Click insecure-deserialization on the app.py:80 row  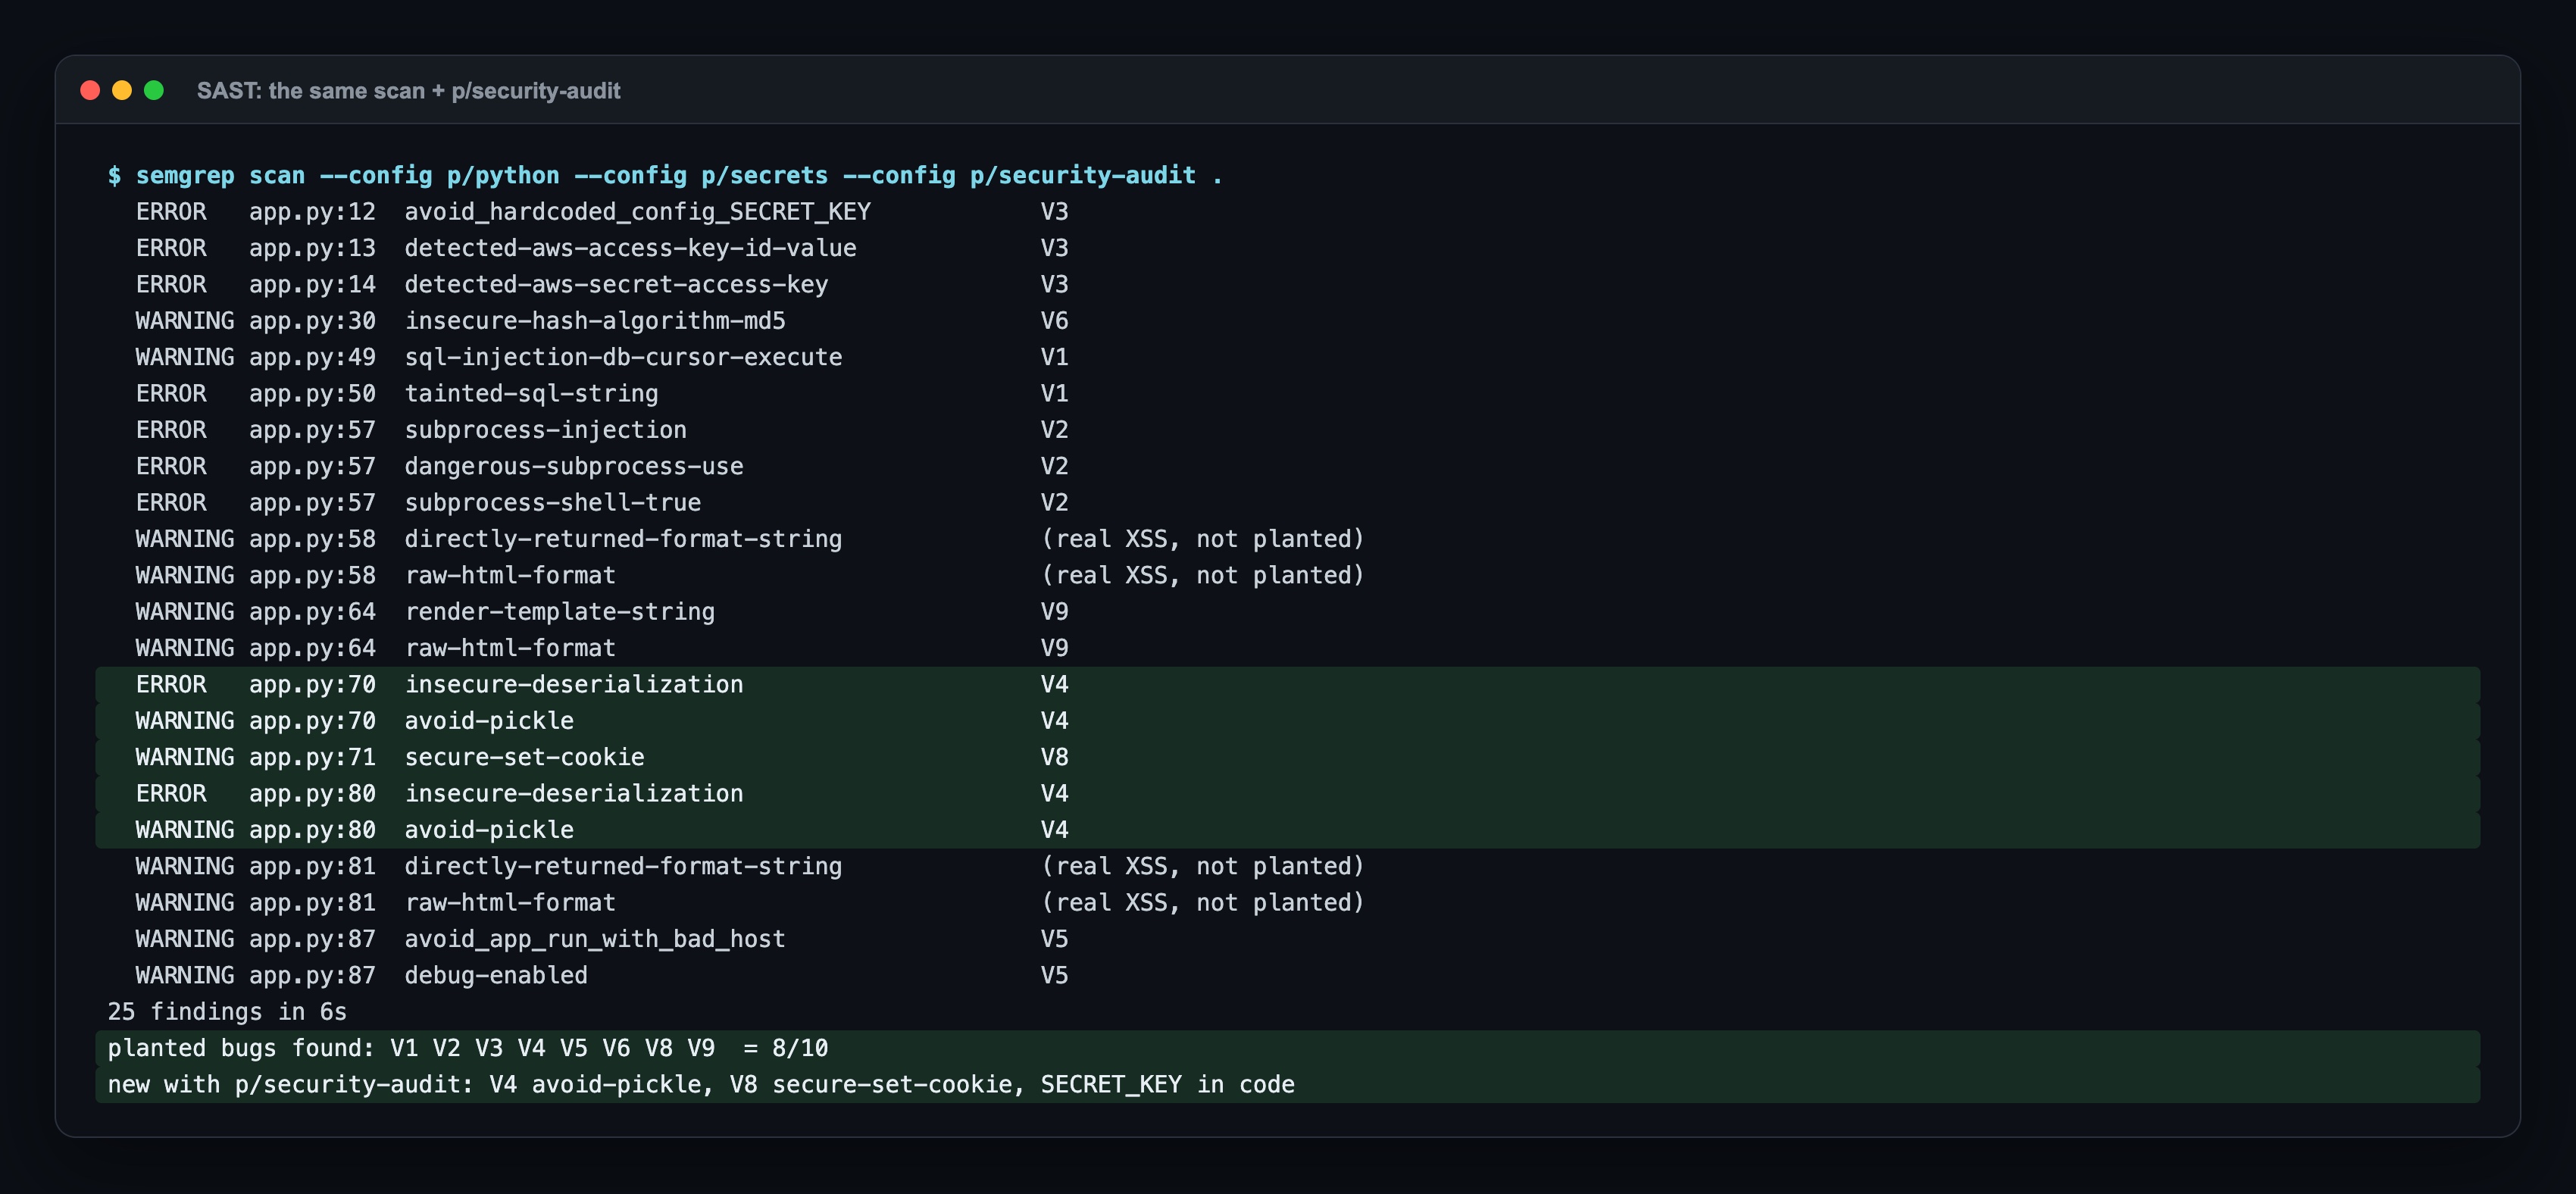coord(574,793)
